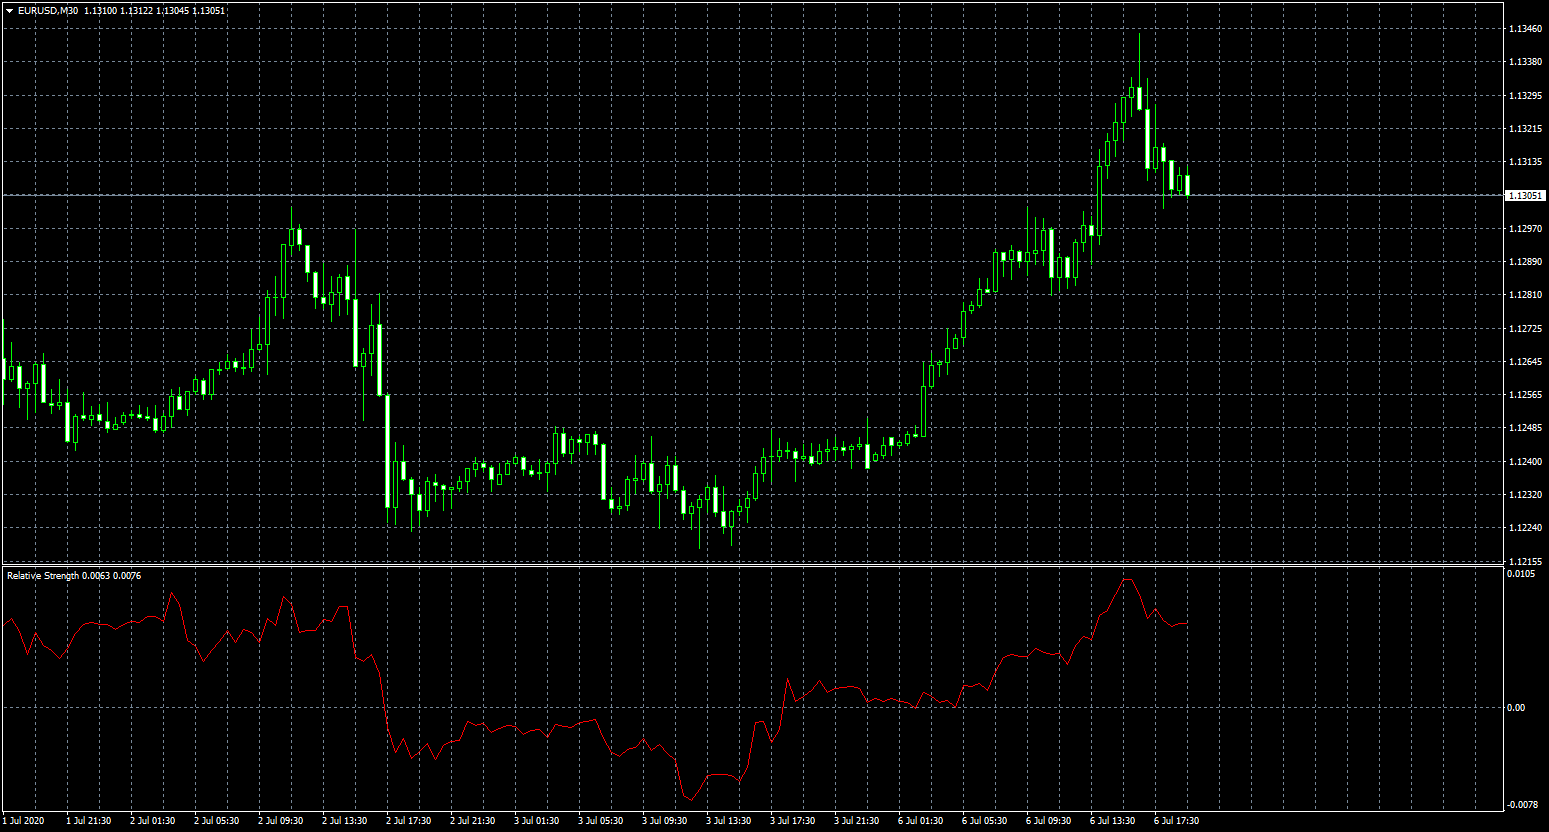Viewport: 1549px width, 832px height.
Task: Click the 0.00 indicator scale label
Action: (x=1517, y=708)
